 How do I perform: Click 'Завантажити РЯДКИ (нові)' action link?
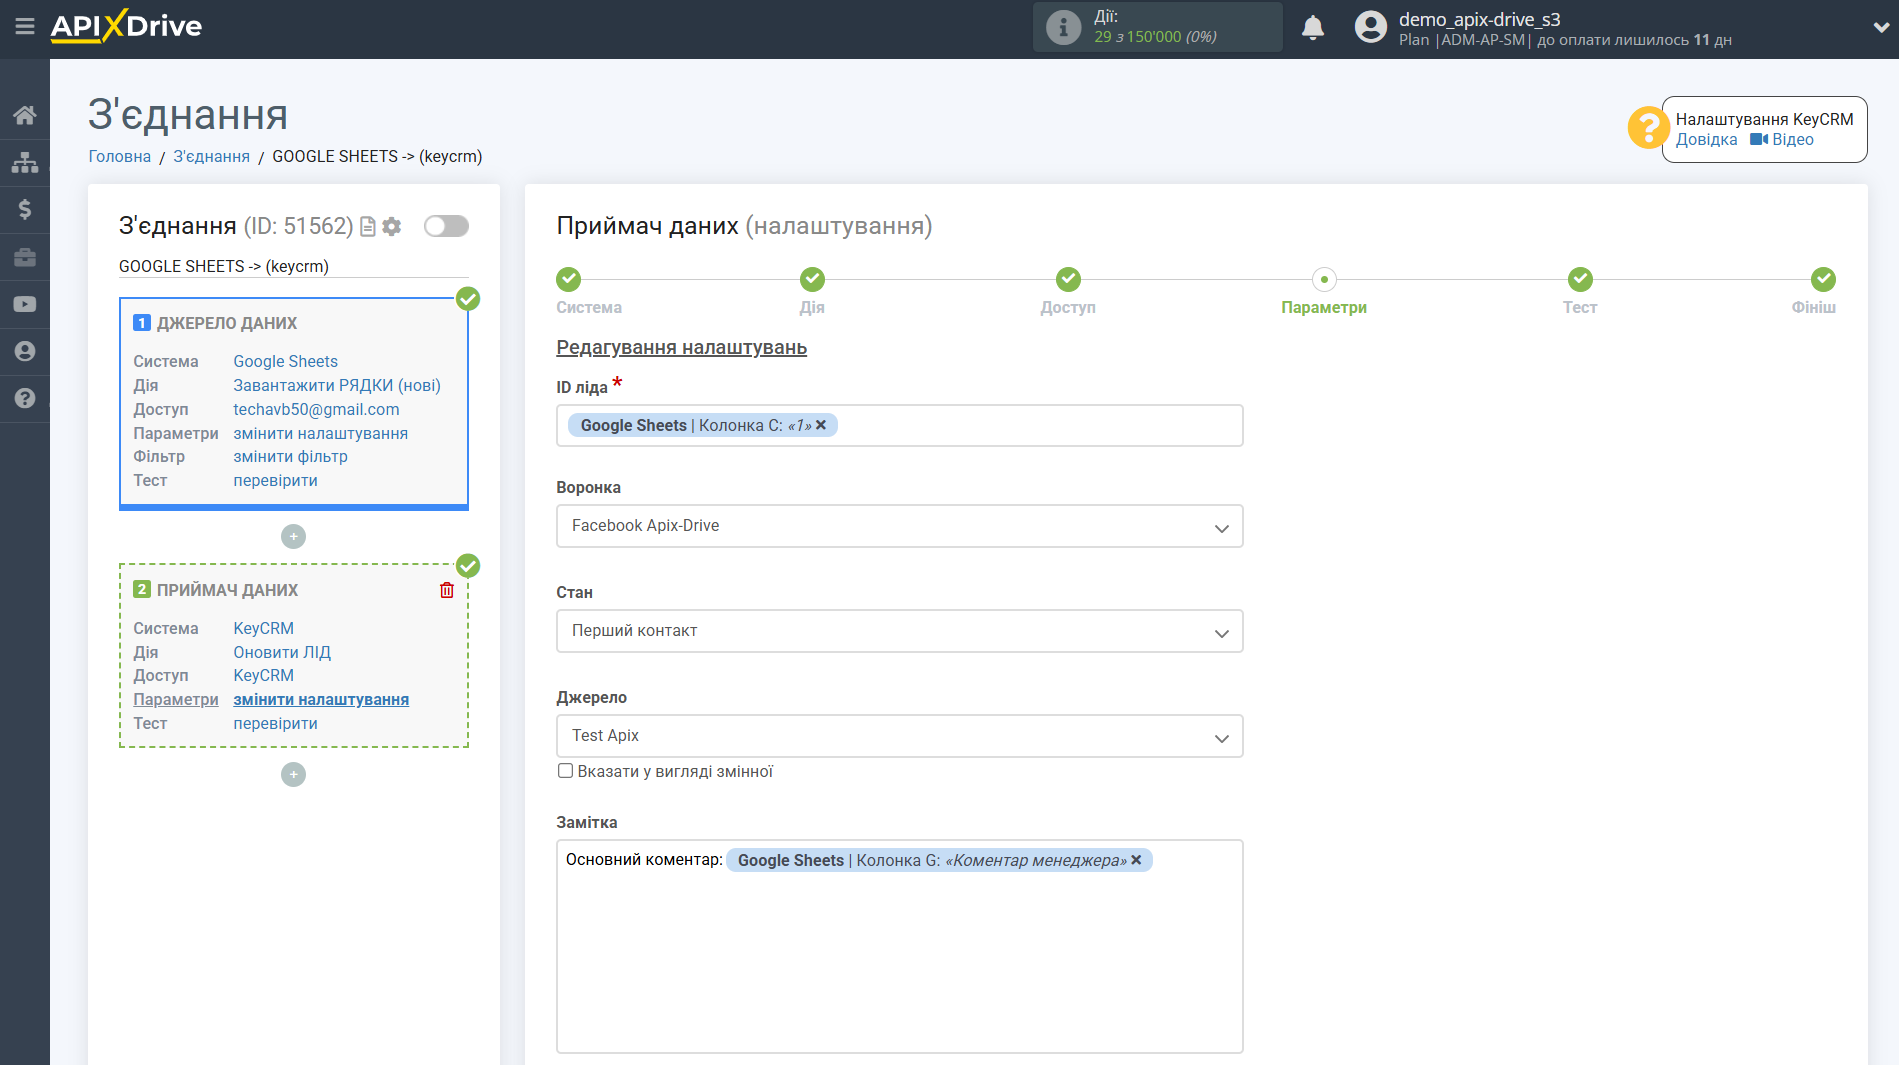(337, 385)
